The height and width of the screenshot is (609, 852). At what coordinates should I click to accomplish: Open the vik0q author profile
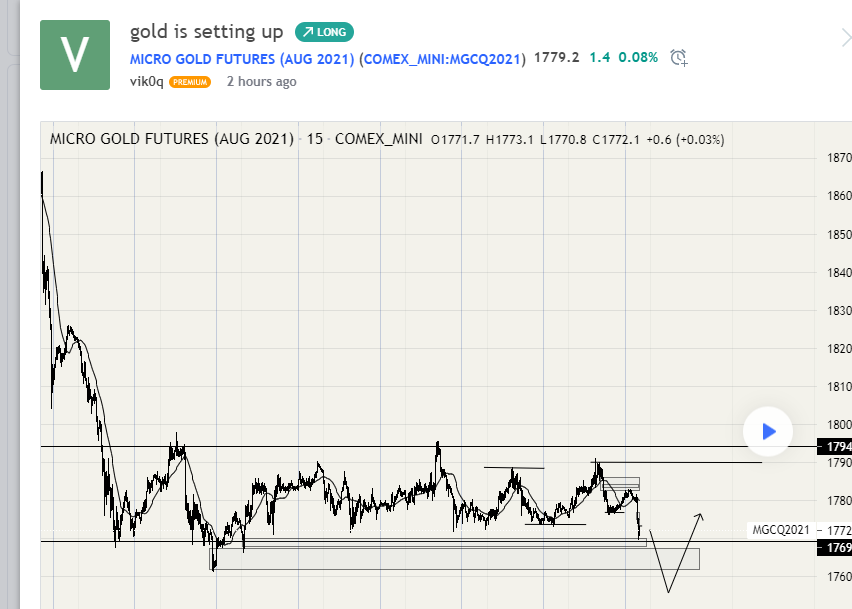tap(146, 82)
